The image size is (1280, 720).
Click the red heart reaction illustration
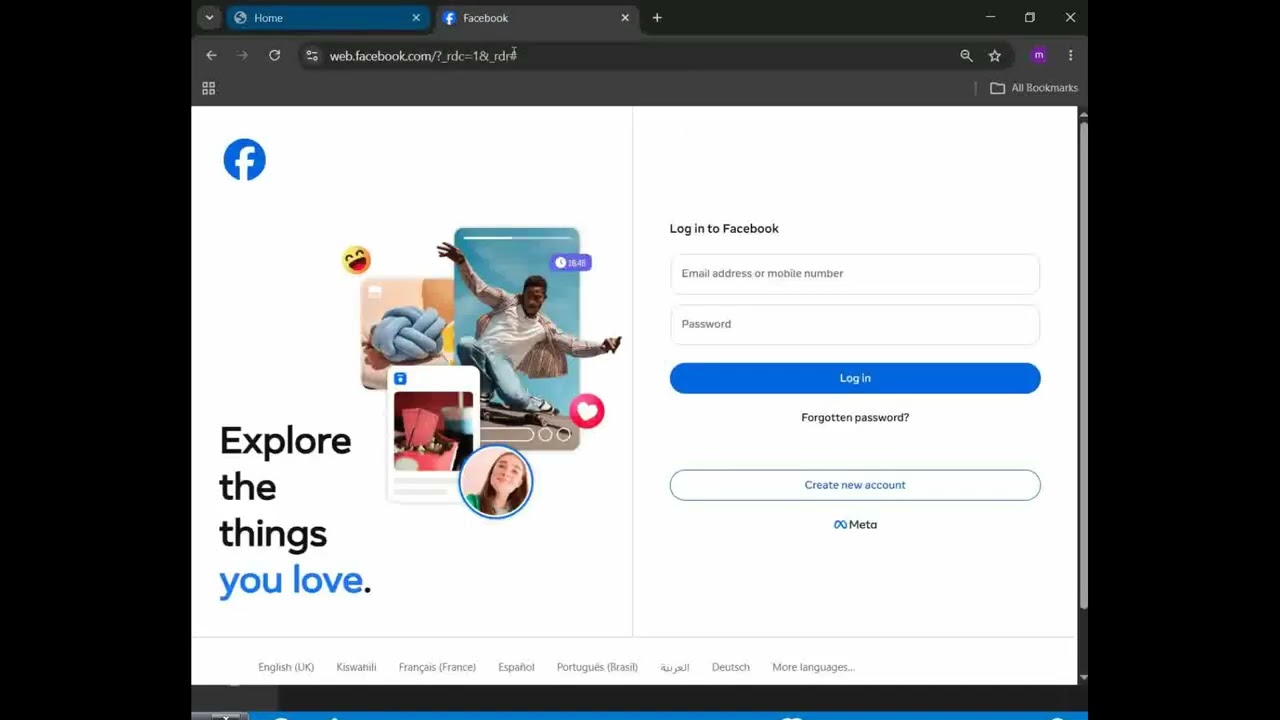pyautogui.click(x=587, y=411)
